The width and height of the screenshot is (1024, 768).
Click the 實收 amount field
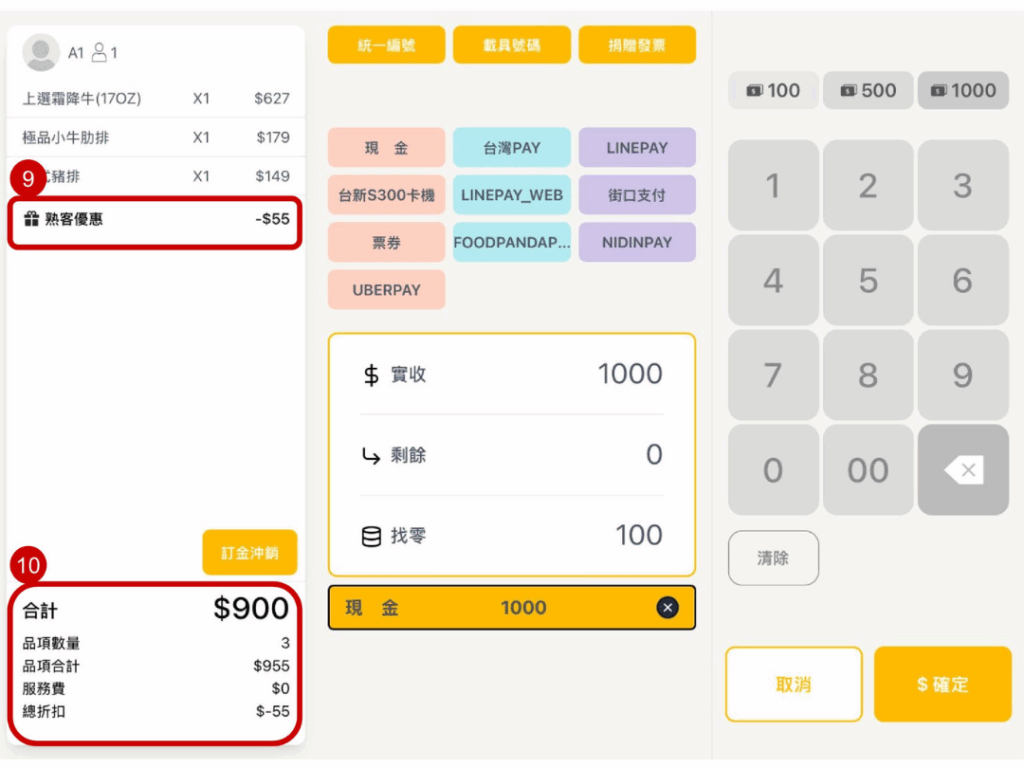[x=511, y=374]
